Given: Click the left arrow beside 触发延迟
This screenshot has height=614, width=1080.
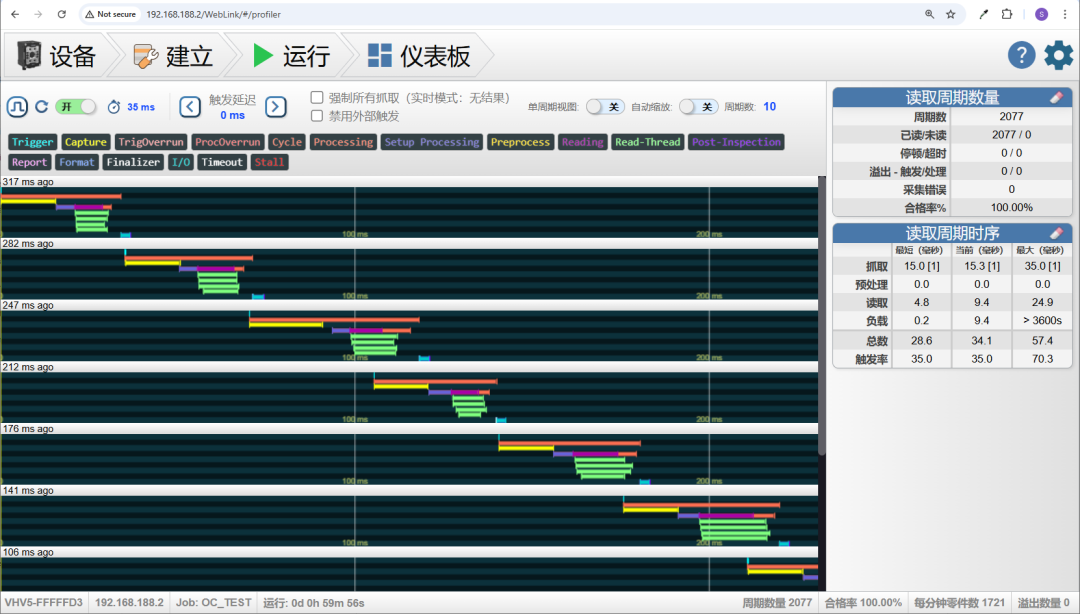Looking at the screenshot, I should coord(190,107).
